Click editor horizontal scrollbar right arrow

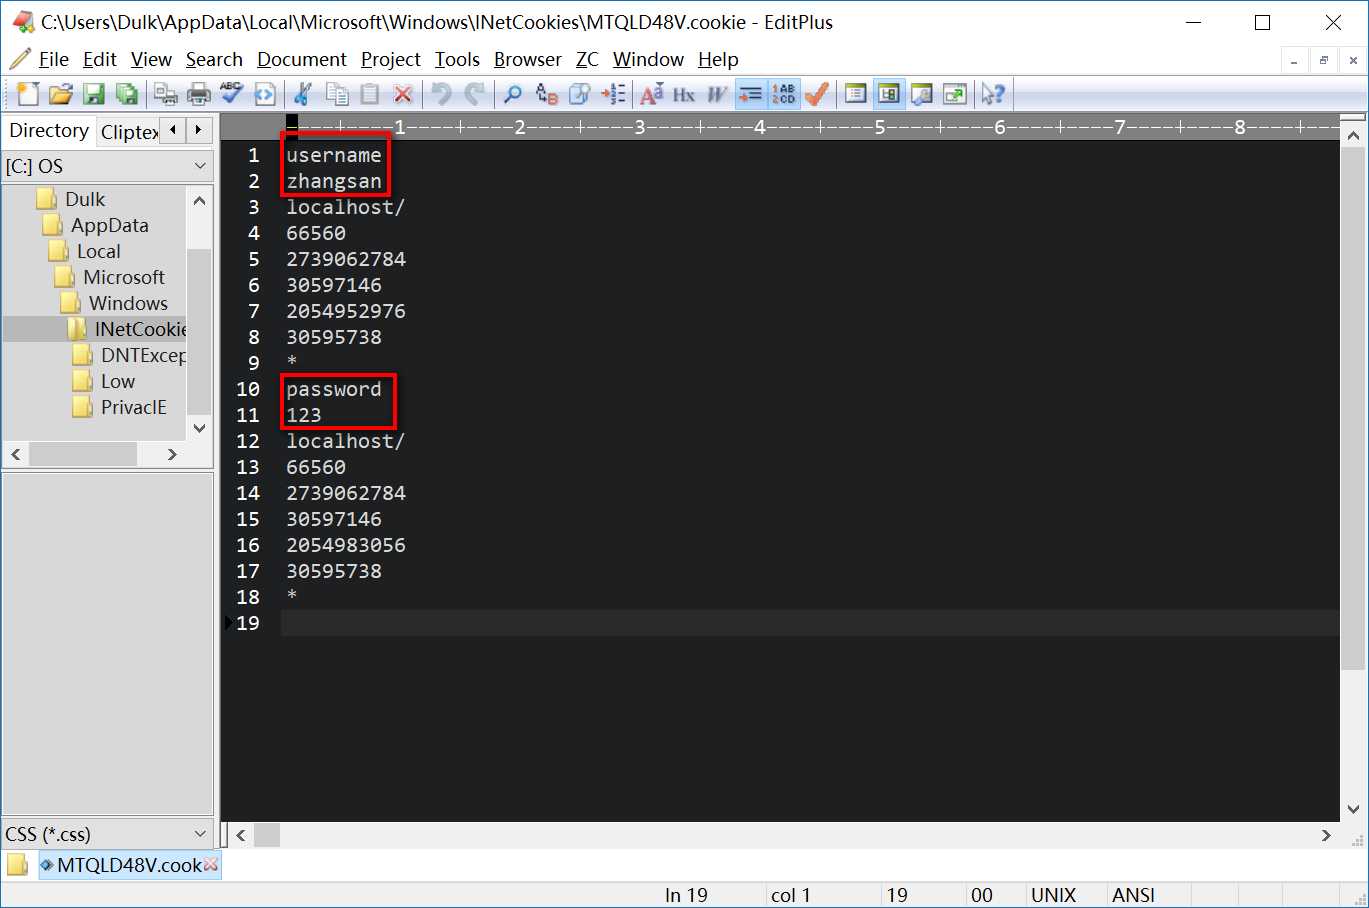[1326, 835]
